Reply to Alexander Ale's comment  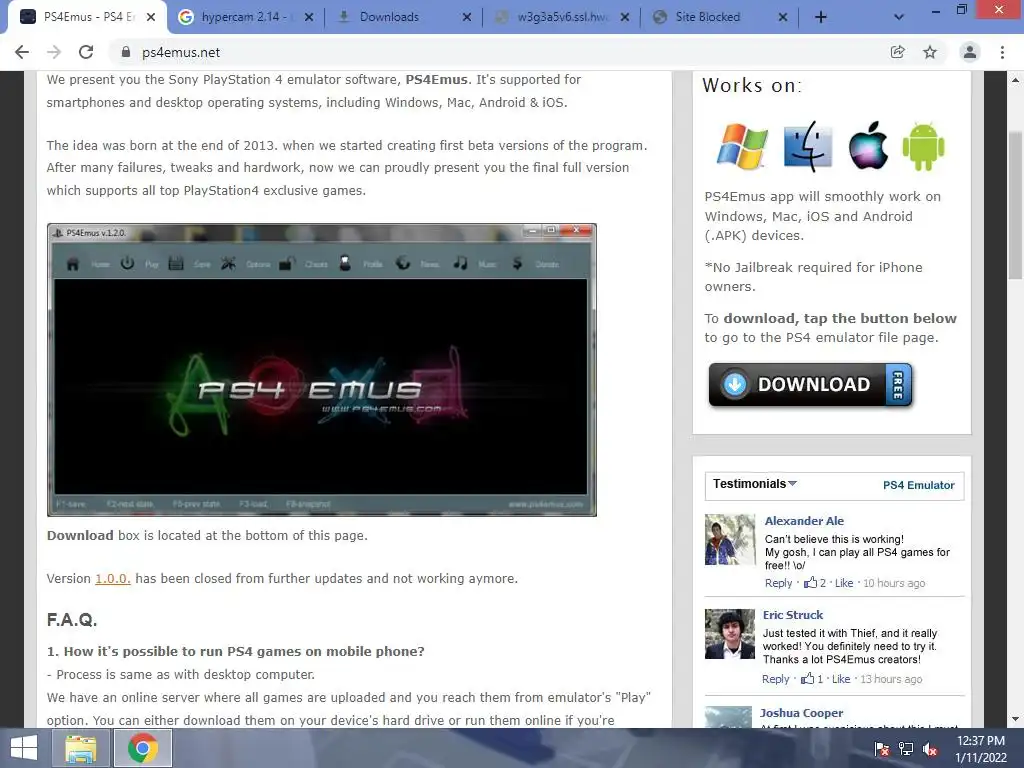pos(778,583)
